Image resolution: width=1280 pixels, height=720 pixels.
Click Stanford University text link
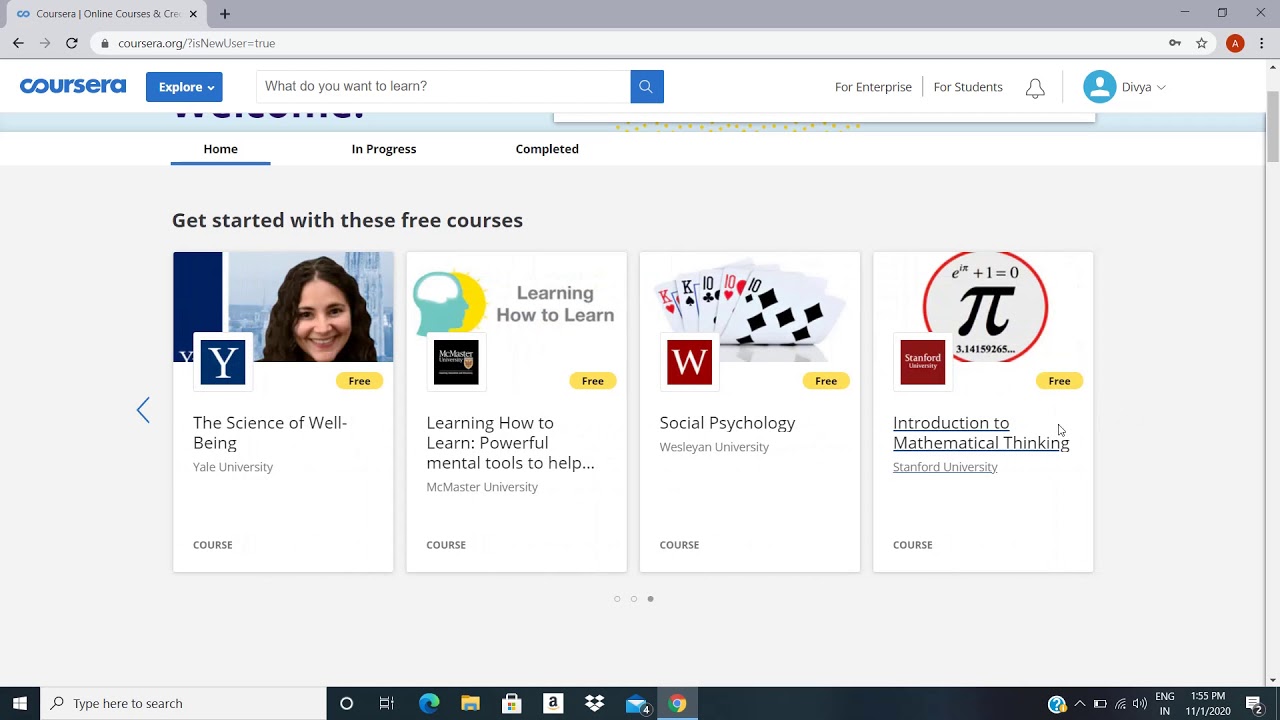coord(945,467)
